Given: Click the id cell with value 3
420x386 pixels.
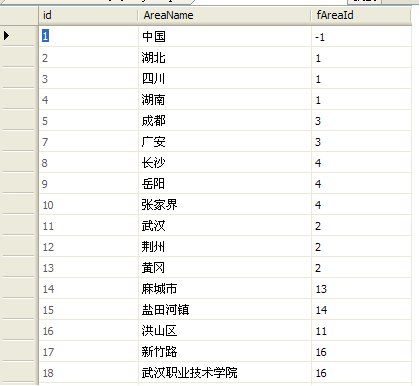Looking at the screenshot, I should (x=88, y=79).
